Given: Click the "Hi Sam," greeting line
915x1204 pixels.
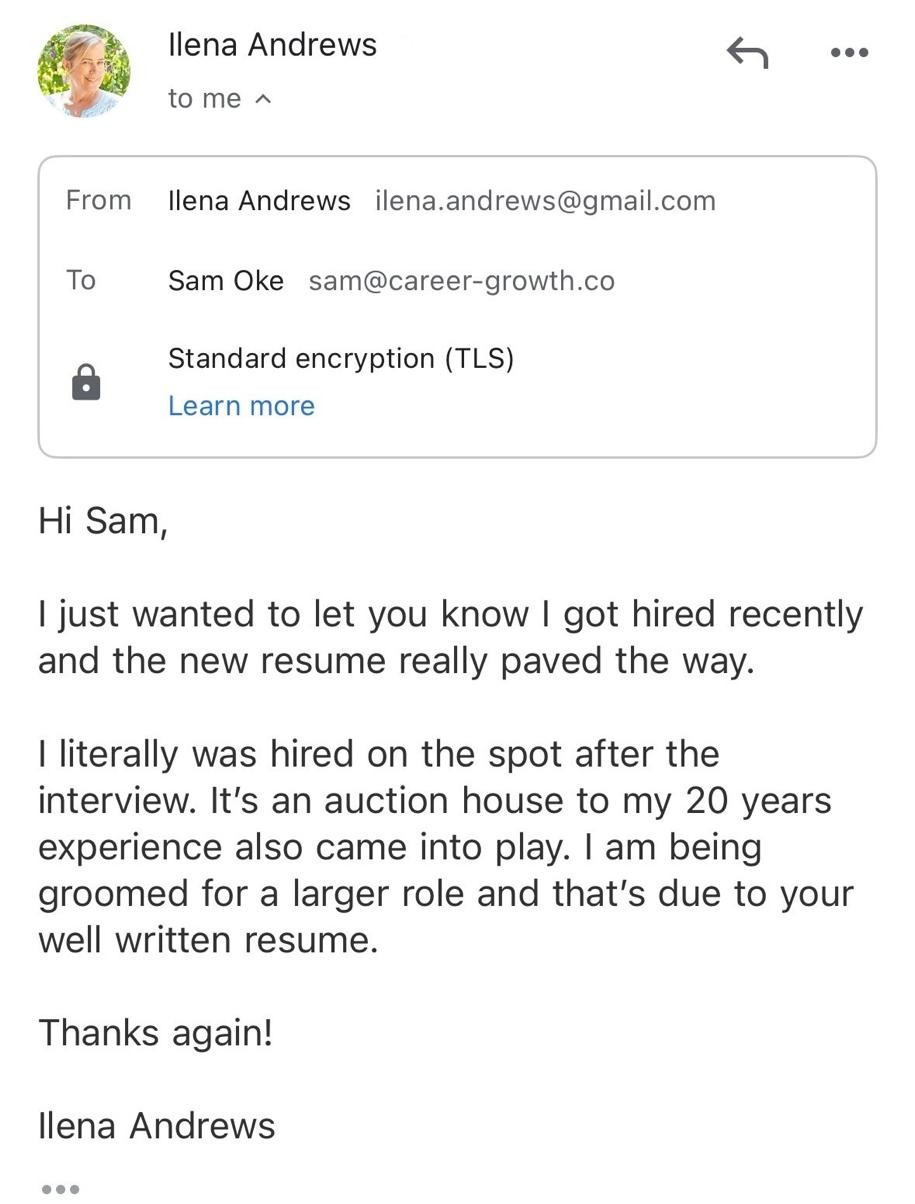Looking at the screenshot, I should [103, 521].
